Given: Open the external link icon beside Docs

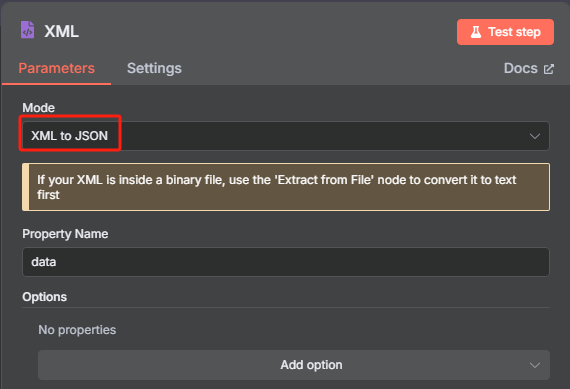Looking at the screenshot, I should 549,69.
